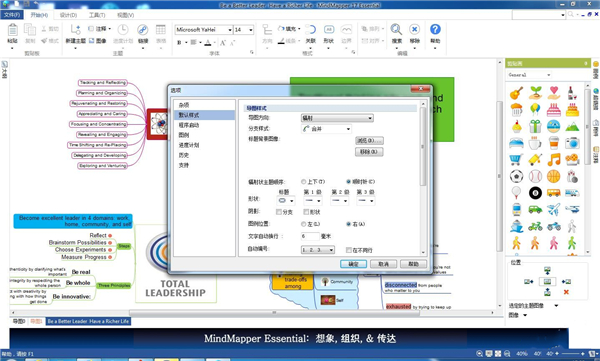Screen dimensions: 600x361
Task: Select the yellow school bus clipart icon
Action: pyautogui.click(x=553, y=193)
